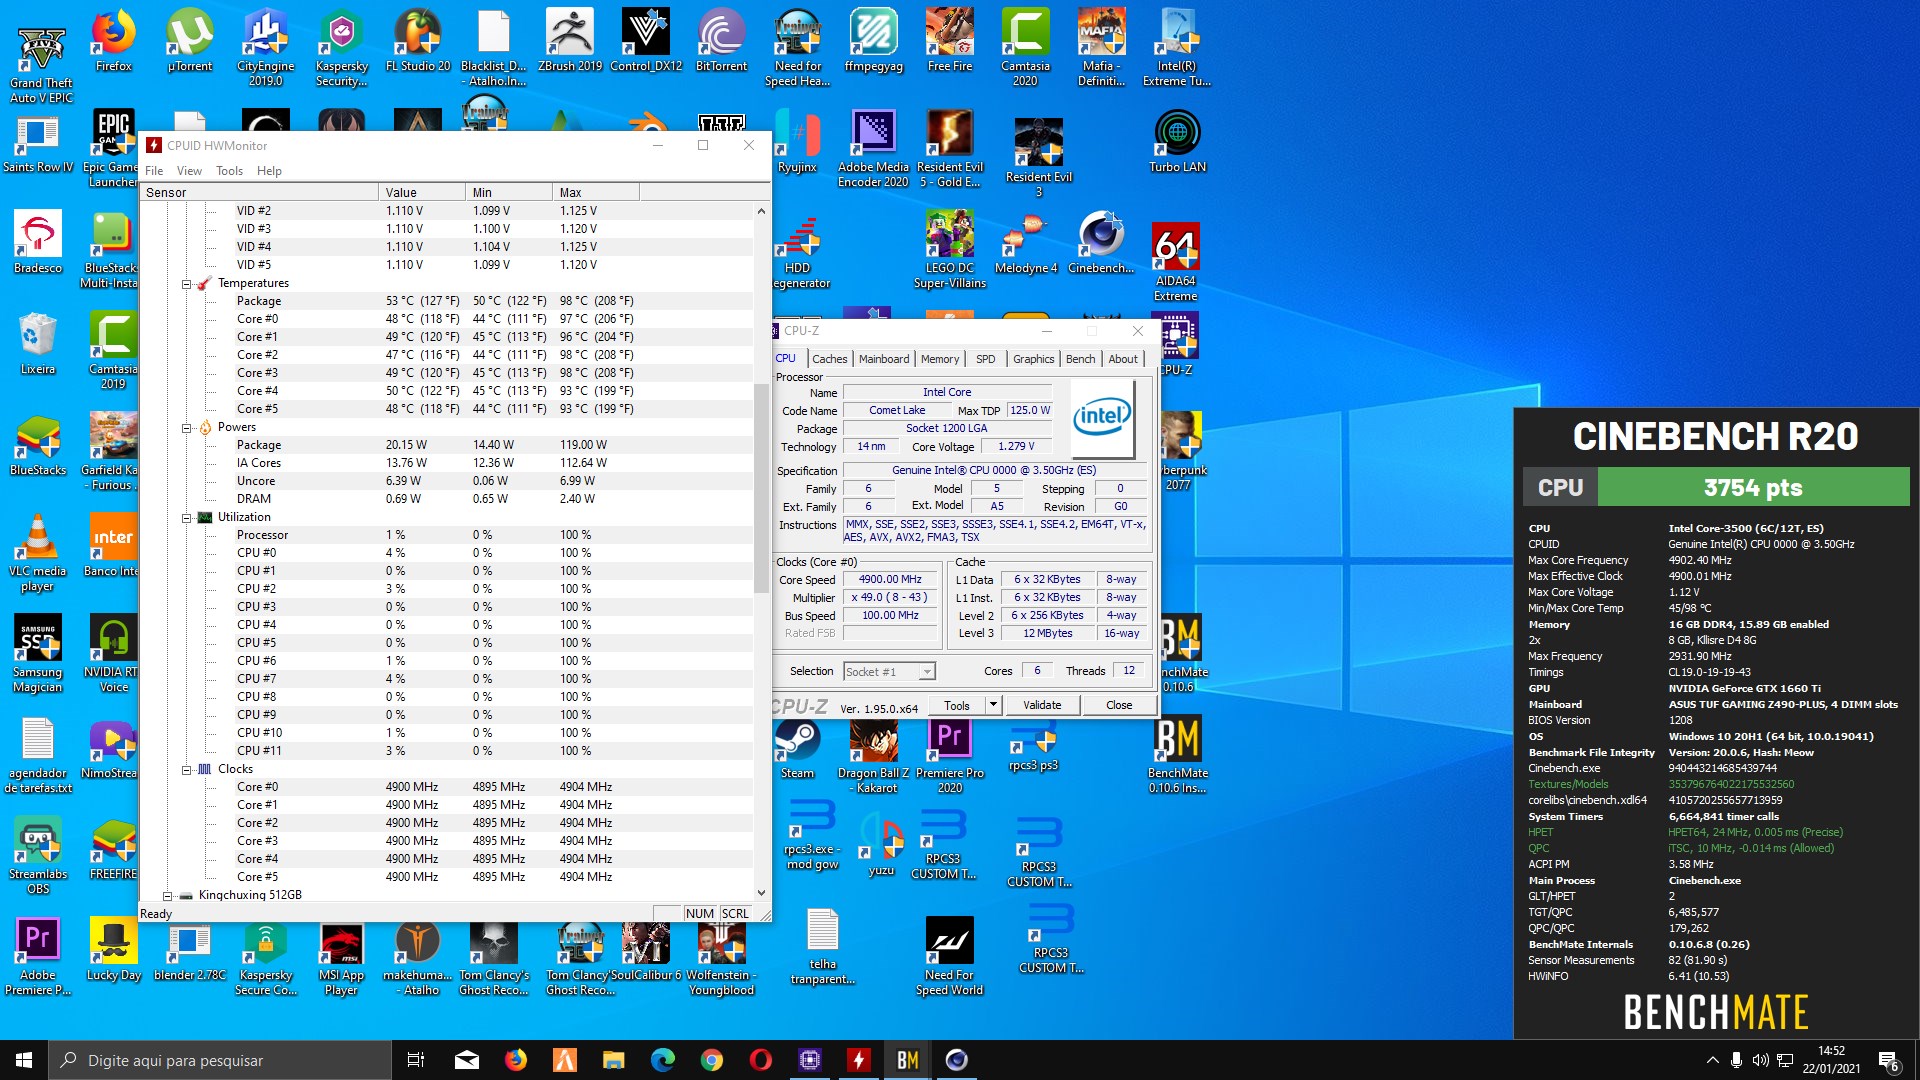
Task: Open the Help menu in HWMonitor
Action: click(x=269, y=171)
